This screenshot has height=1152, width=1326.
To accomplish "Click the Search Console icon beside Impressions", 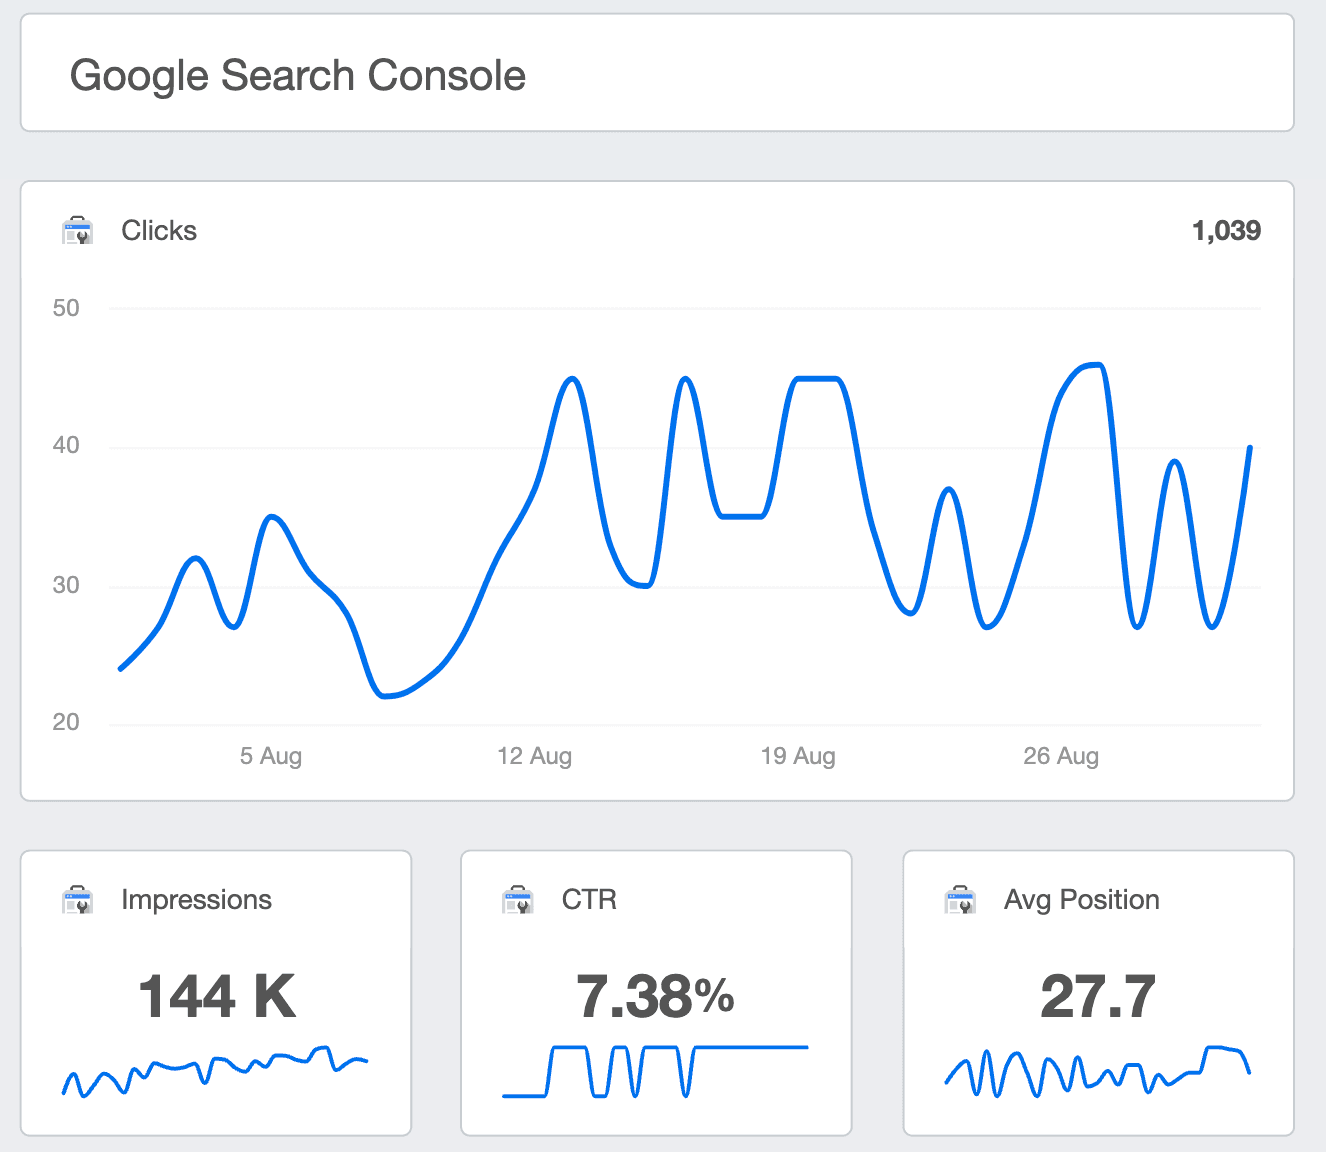I will click(78, 899).
